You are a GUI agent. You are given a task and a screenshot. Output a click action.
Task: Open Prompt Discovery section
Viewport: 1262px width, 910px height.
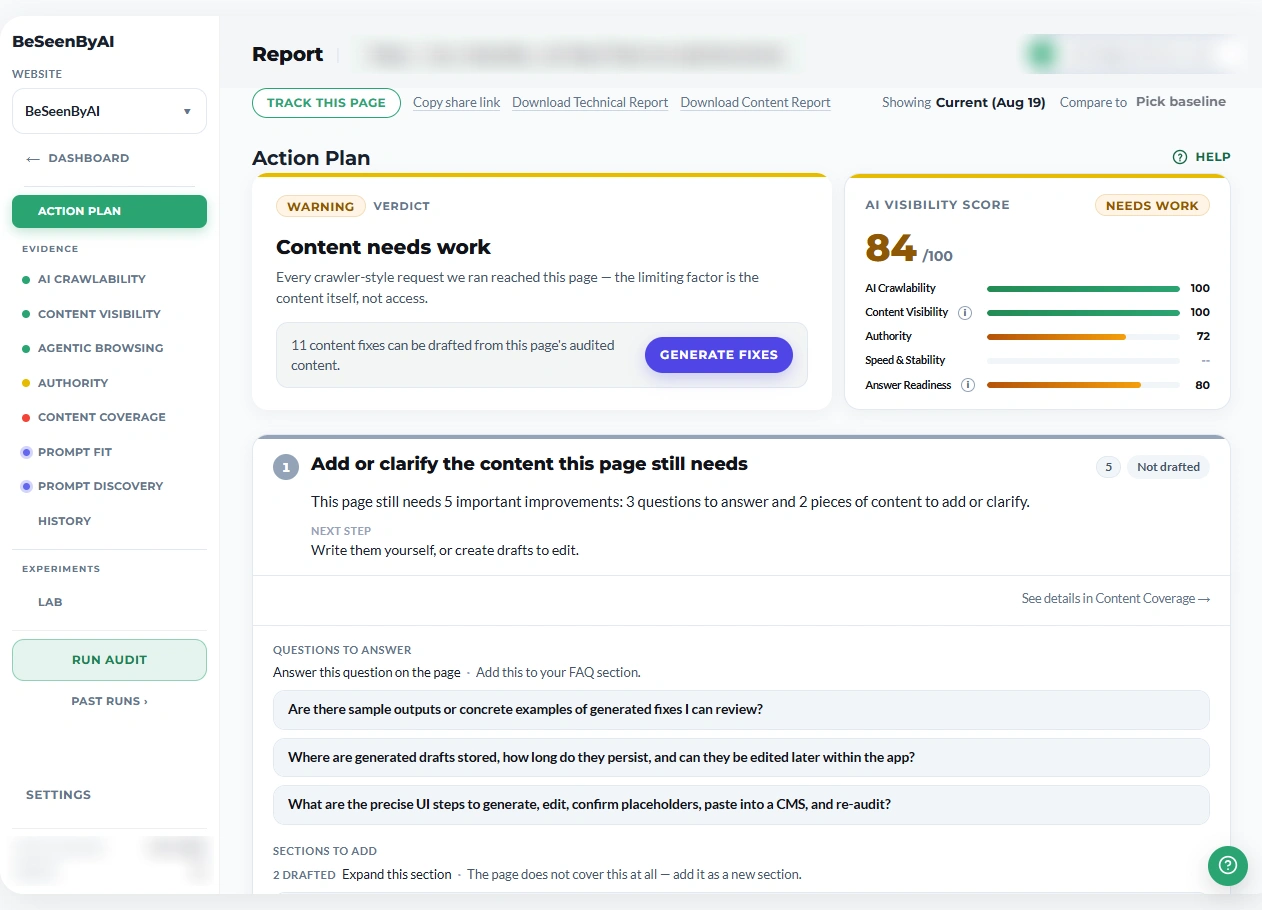pos(100,486)
